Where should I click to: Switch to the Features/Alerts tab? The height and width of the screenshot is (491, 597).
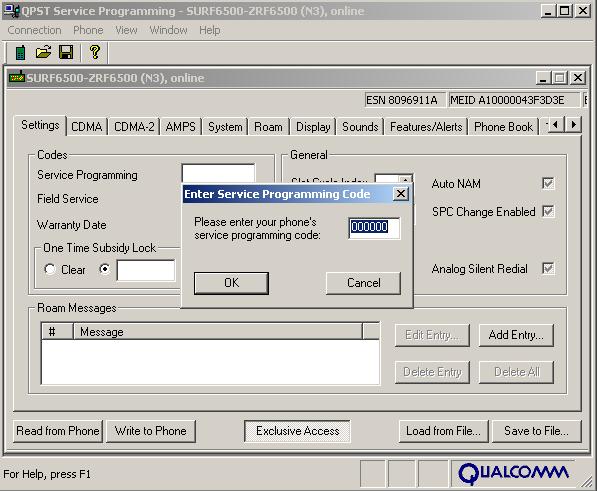coord(426,127)
